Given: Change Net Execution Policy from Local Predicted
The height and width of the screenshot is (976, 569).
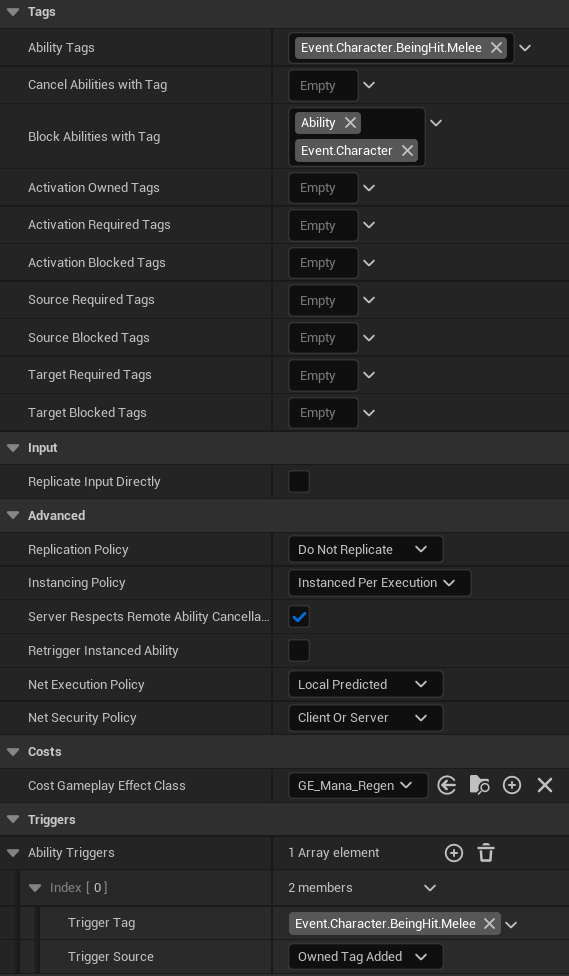Looking at the screenshot, I should tap(365, 685).
